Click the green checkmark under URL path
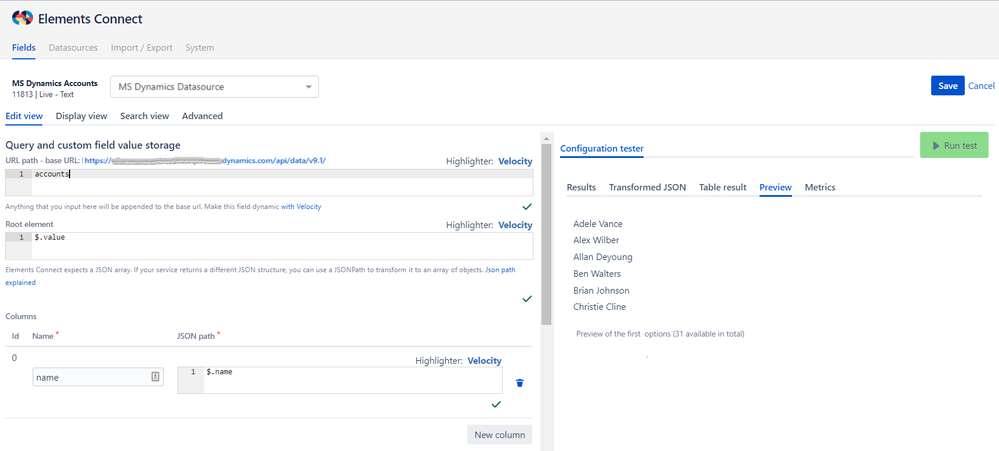Screen dimensions: 999x451 [527, 206]
